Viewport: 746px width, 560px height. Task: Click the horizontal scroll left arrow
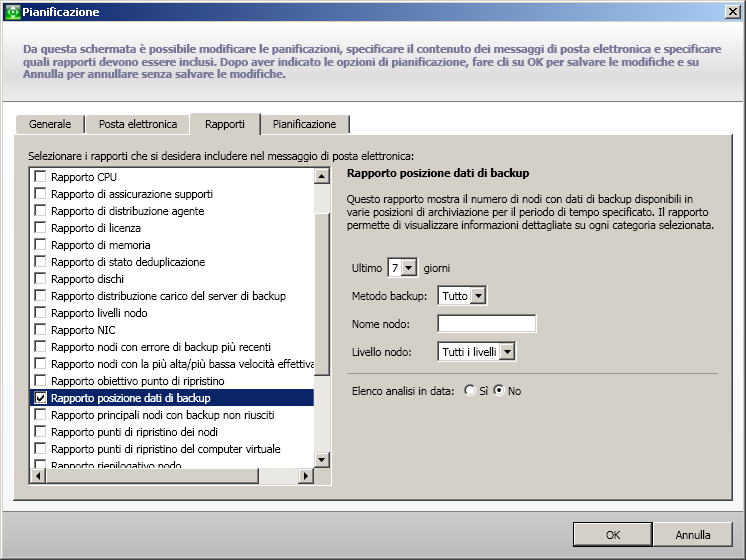pos(38,476)
